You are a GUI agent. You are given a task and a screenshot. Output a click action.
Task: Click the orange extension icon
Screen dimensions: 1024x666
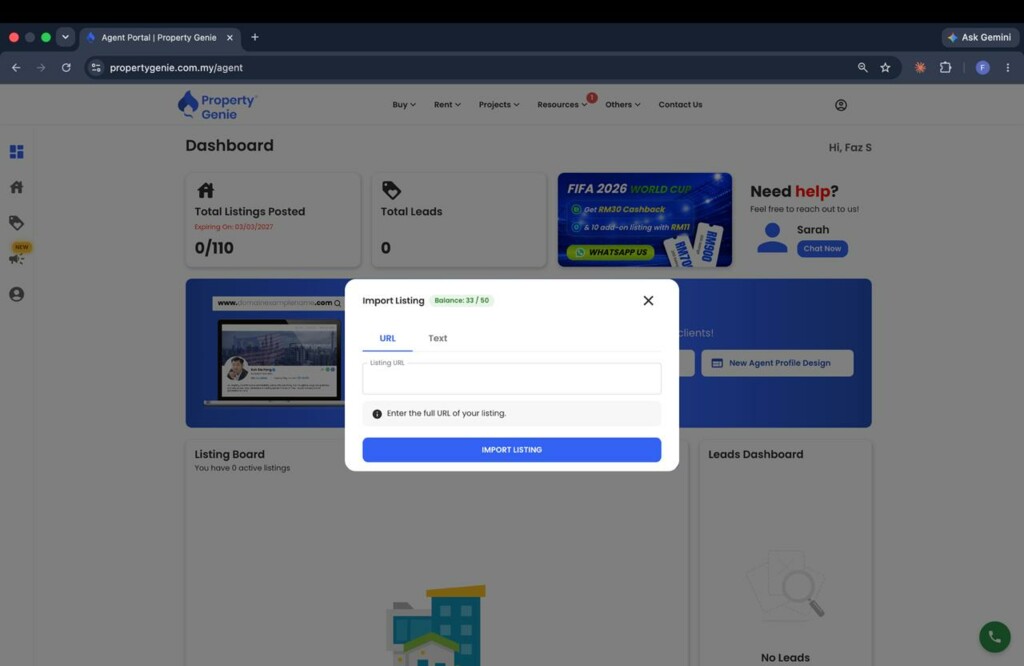click(x=920, y=67)
